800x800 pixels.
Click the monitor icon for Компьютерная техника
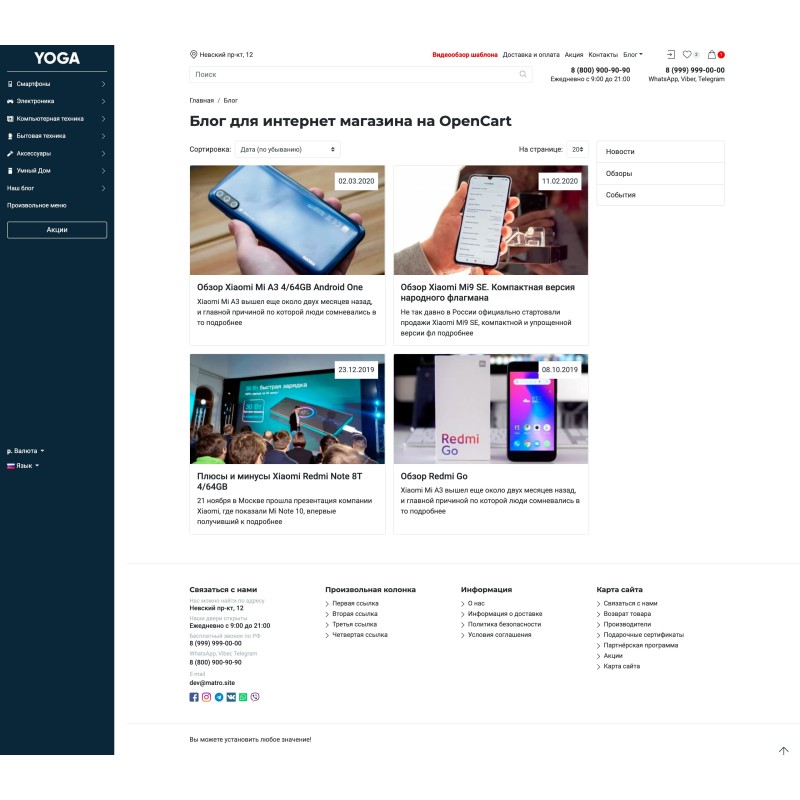click(x=10, y=118)
